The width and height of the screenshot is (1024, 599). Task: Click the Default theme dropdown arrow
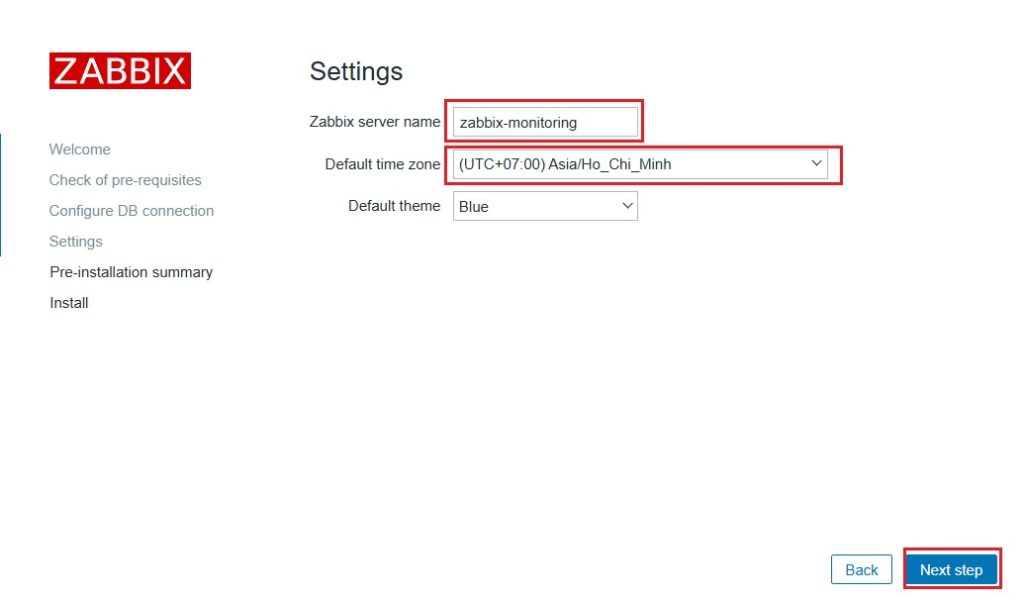coord(627,206)
